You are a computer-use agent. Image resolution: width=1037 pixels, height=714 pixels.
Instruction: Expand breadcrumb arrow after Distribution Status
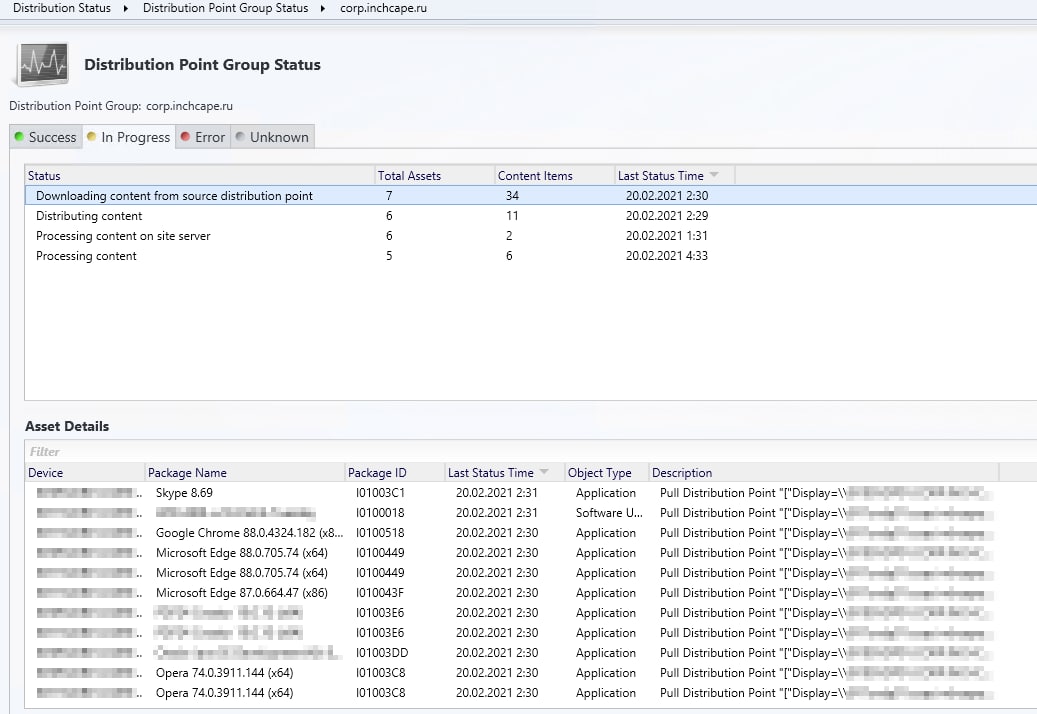(x=127, y=8)
